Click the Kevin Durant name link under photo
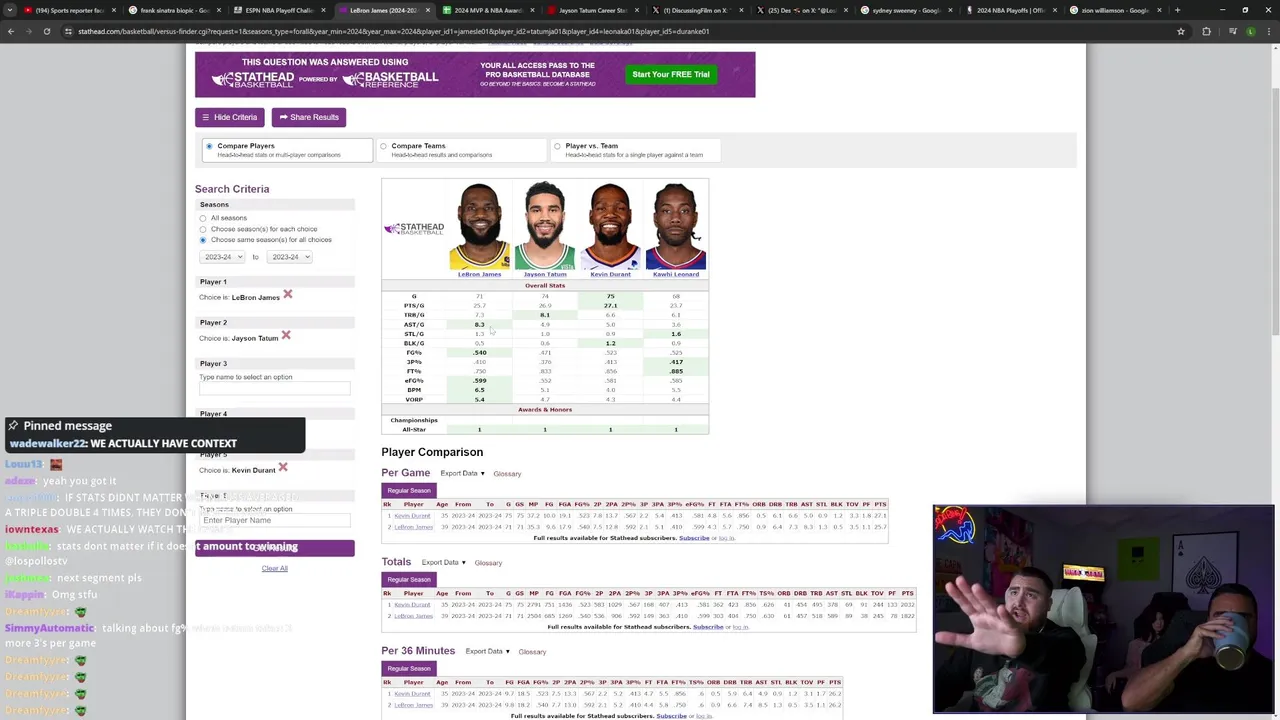The image size is (1280, 720). click(610, 274)
